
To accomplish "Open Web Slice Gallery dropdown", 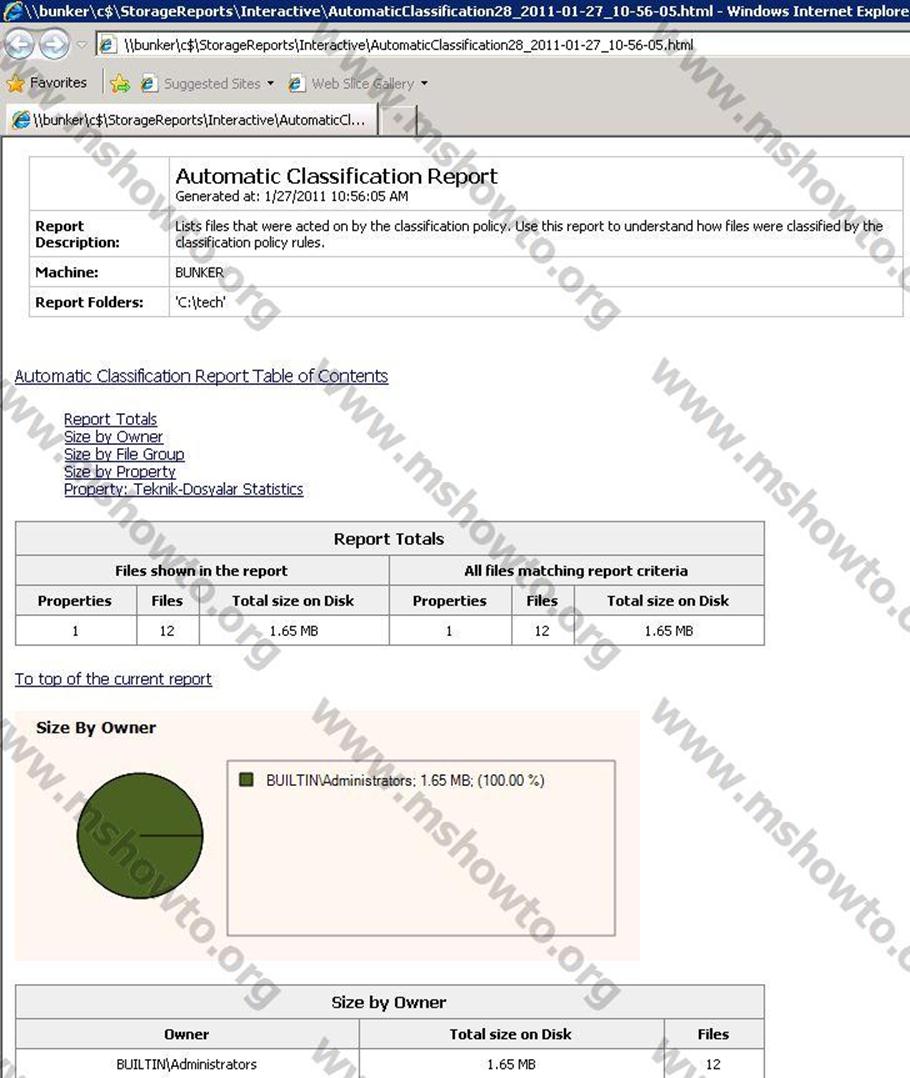I will 424,84.
